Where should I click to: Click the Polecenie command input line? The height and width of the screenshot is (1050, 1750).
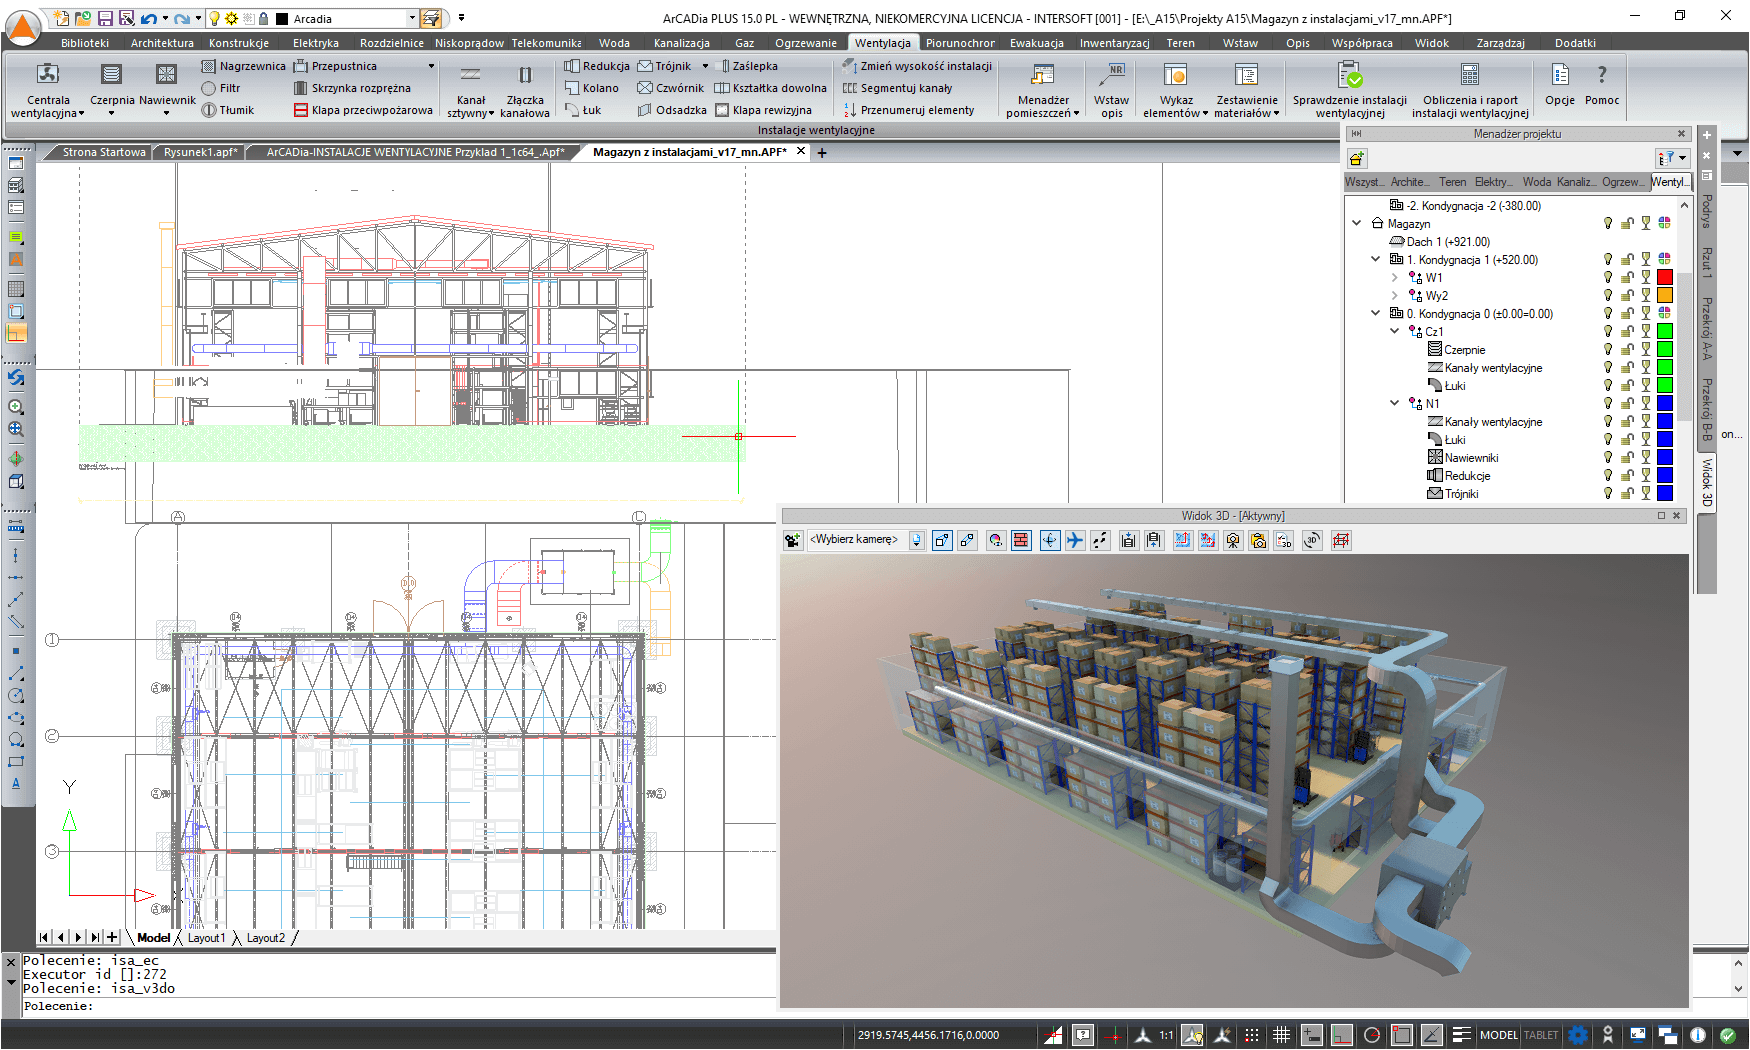400,1006
